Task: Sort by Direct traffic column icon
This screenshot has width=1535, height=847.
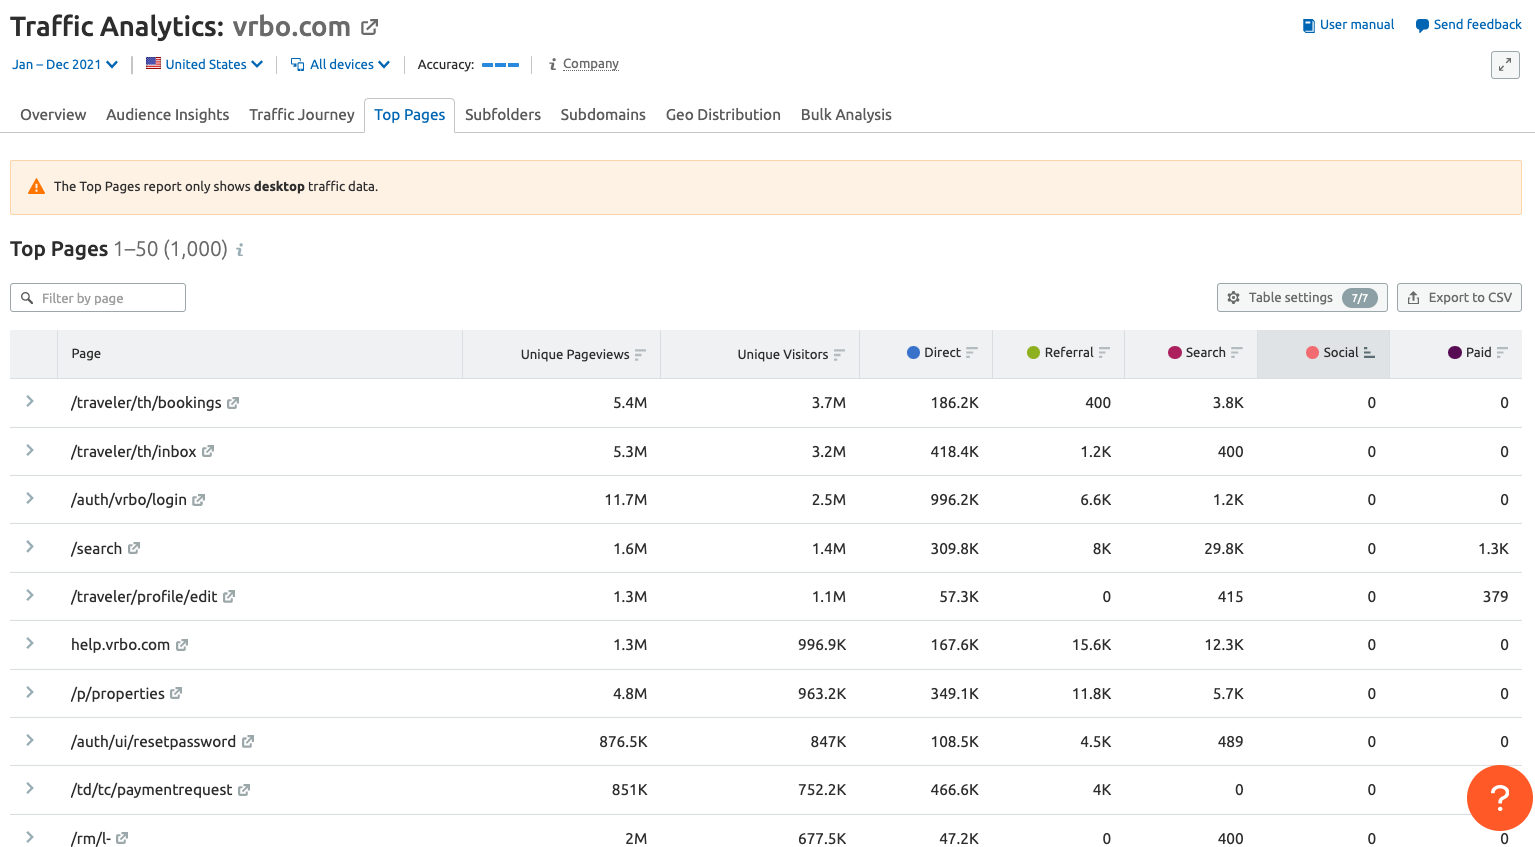Action: coord(971,353)
